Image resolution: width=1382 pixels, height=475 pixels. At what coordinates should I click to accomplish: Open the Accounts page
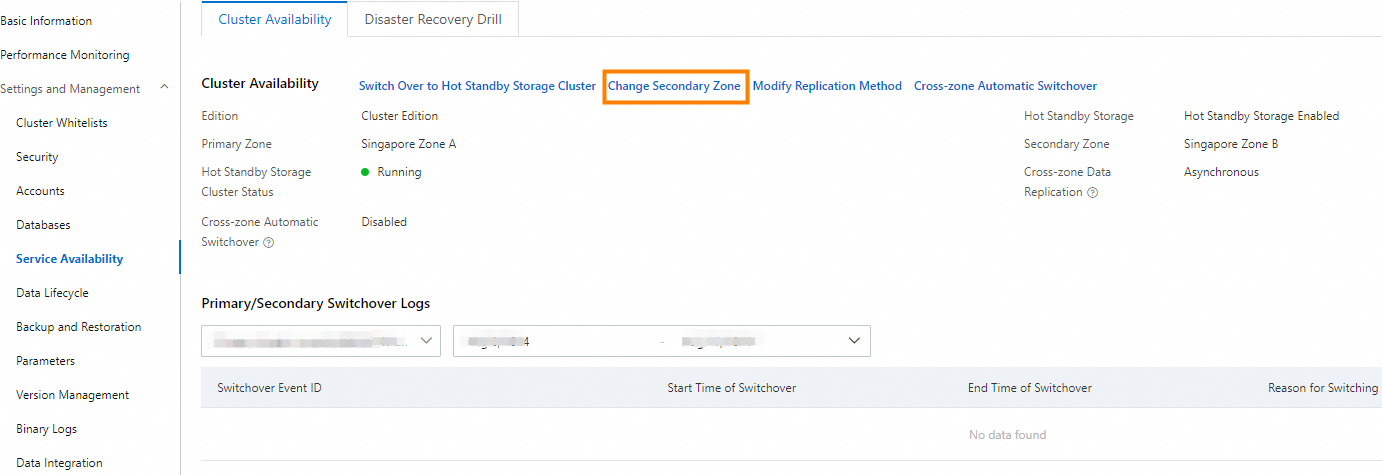pyautogui.click(x=40, y=191)
